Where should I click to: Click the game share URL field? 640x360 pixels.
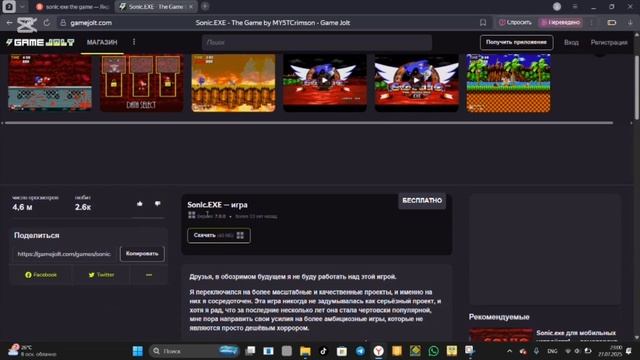tap(64, 254)
